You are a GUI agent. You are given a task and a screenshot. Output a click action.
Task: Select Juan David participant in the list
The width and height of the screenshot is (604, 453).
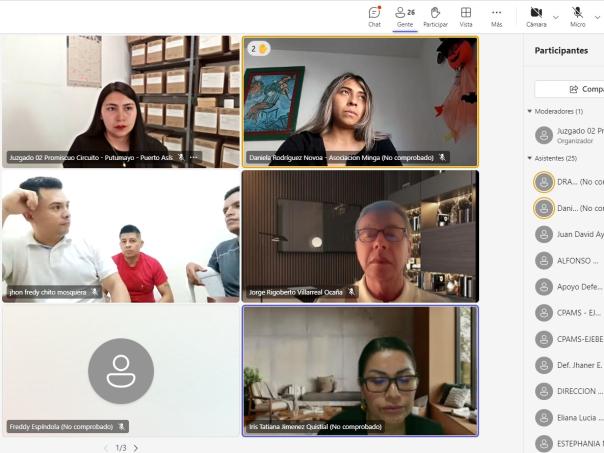(580, 234)
